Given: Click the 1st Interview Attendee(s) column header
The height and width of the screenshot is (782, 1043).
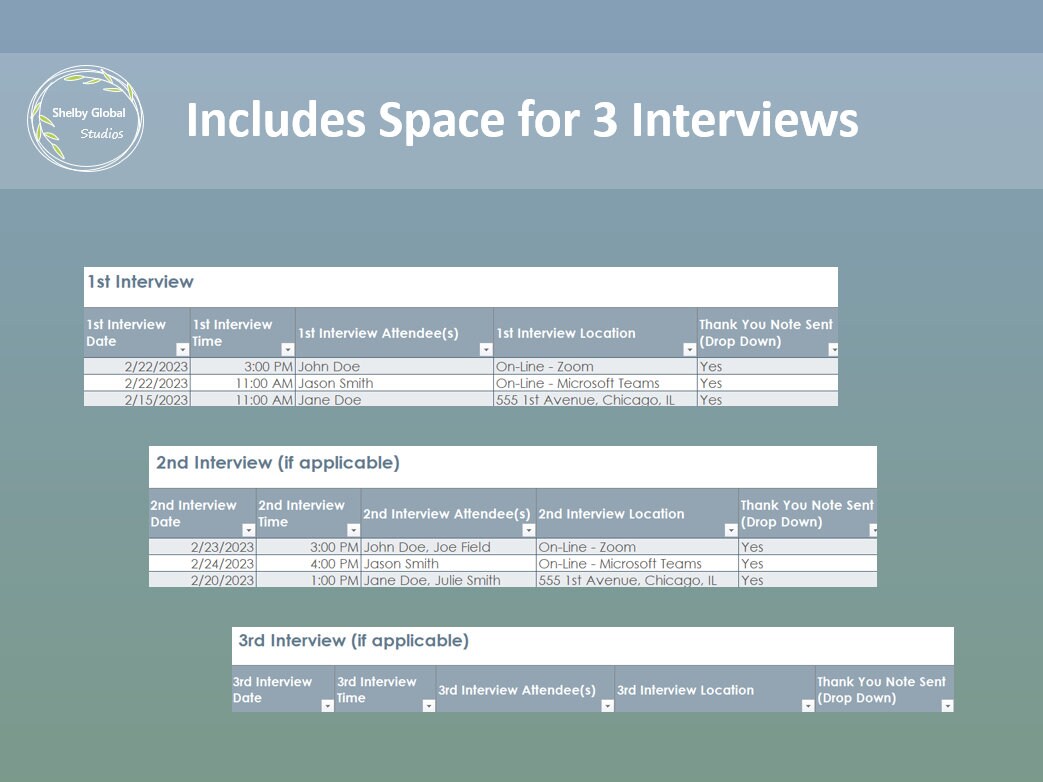Looking at the screenshot, I should click(x=394, y=332).
